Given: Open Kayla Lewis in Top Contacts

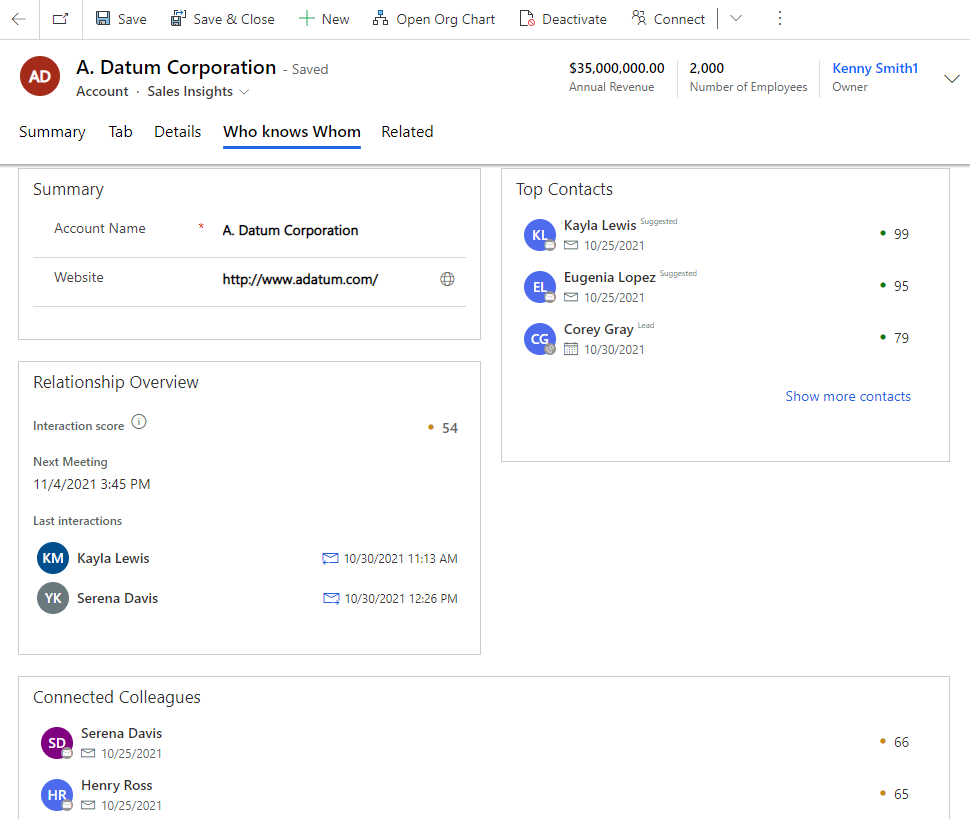Looking at the screenshot, I should pyautogui.click(x=600, y=225).
